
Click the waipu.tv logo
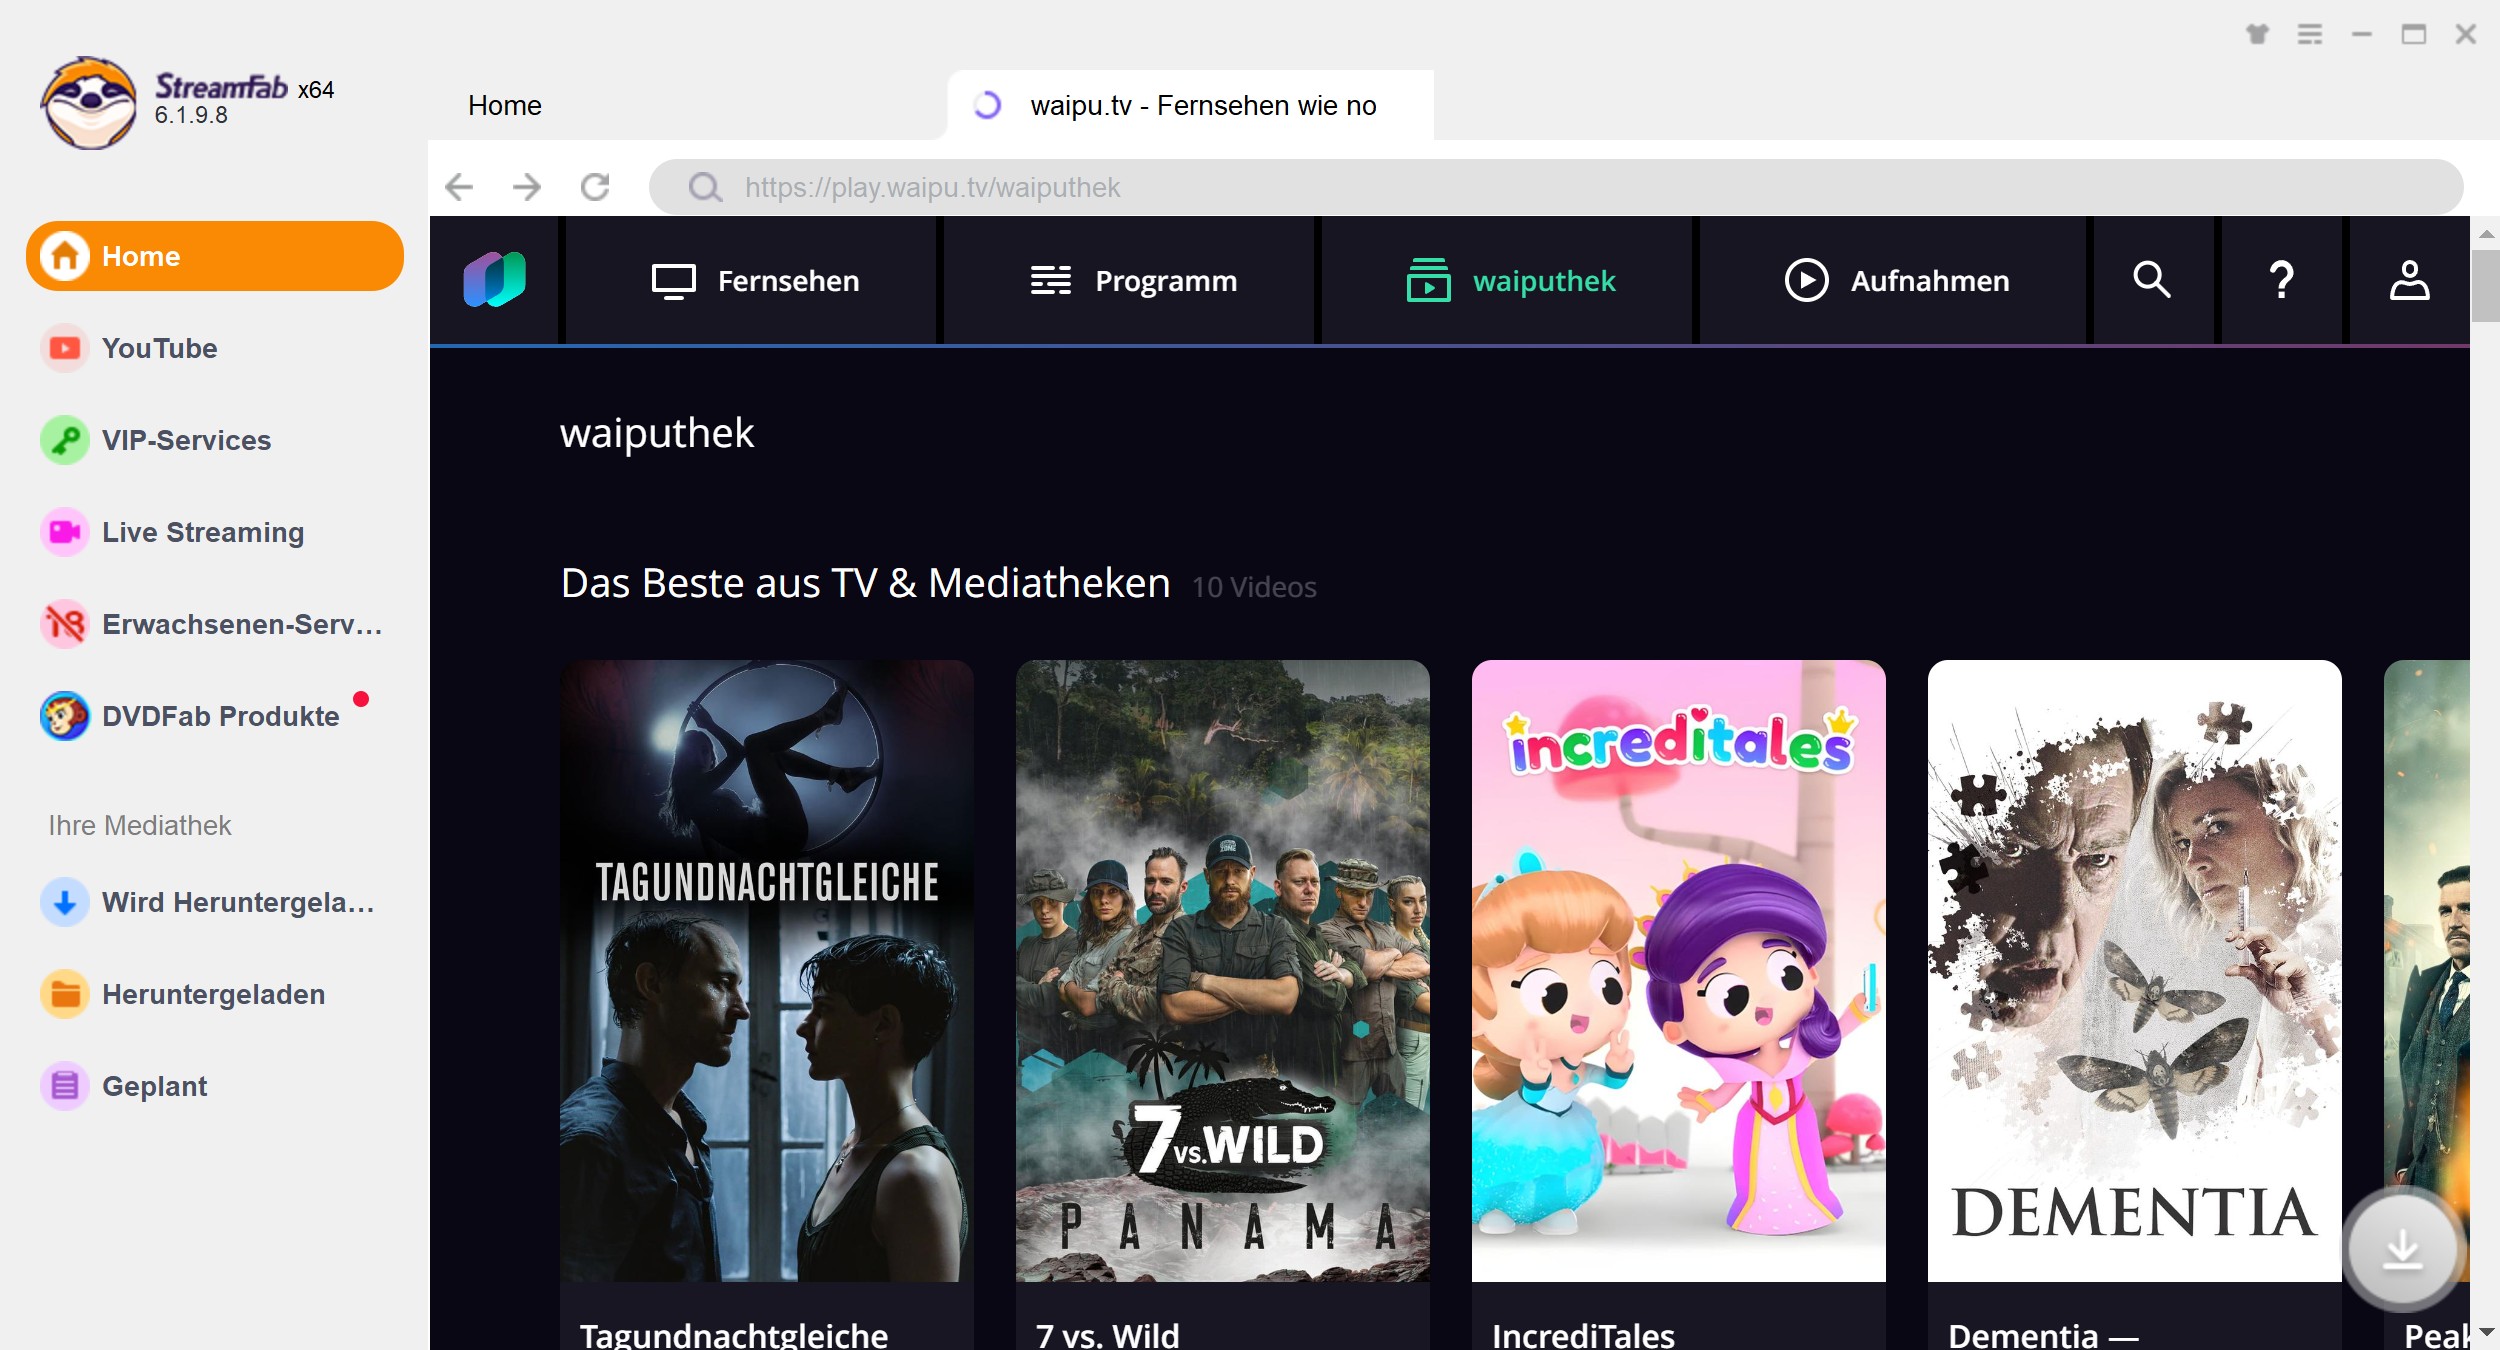495,280
